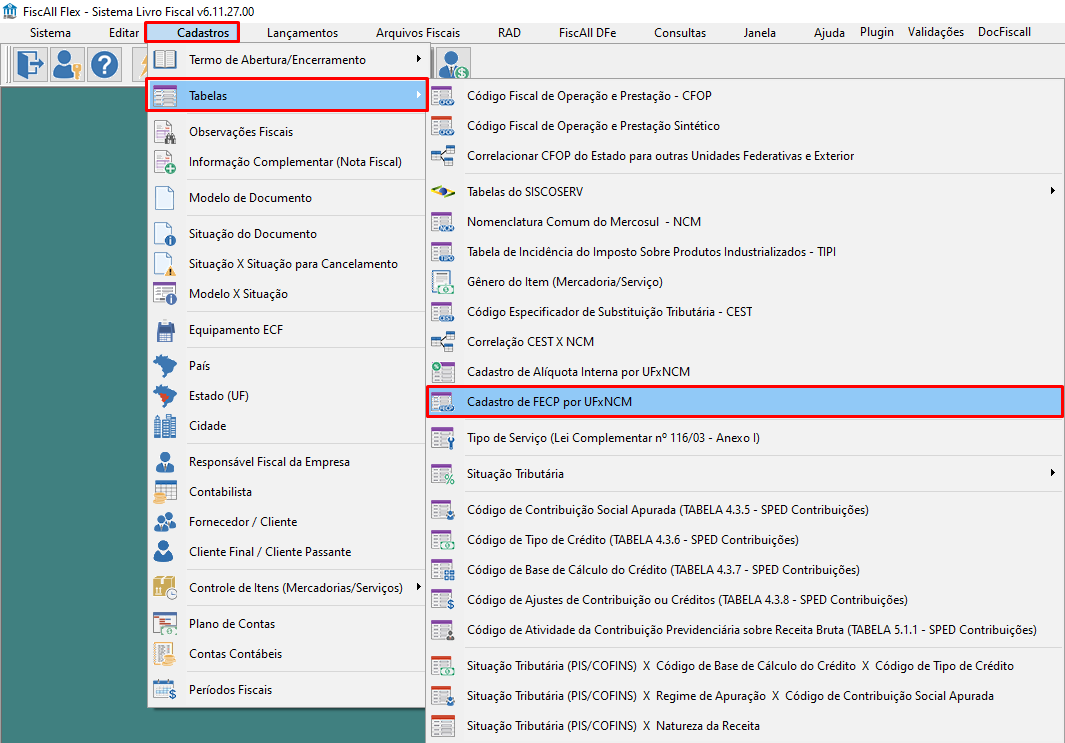Click the TIPI table icon

(x=443, y=252)
